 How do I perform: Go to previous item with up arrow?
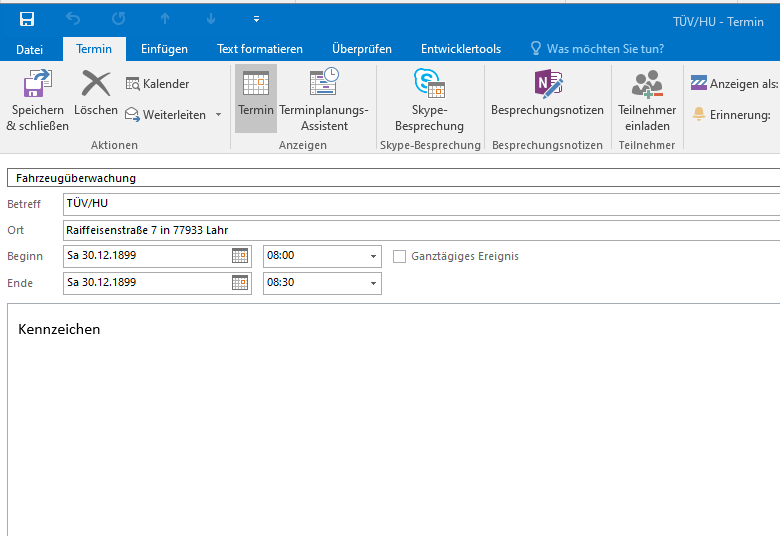pos(165,19)
